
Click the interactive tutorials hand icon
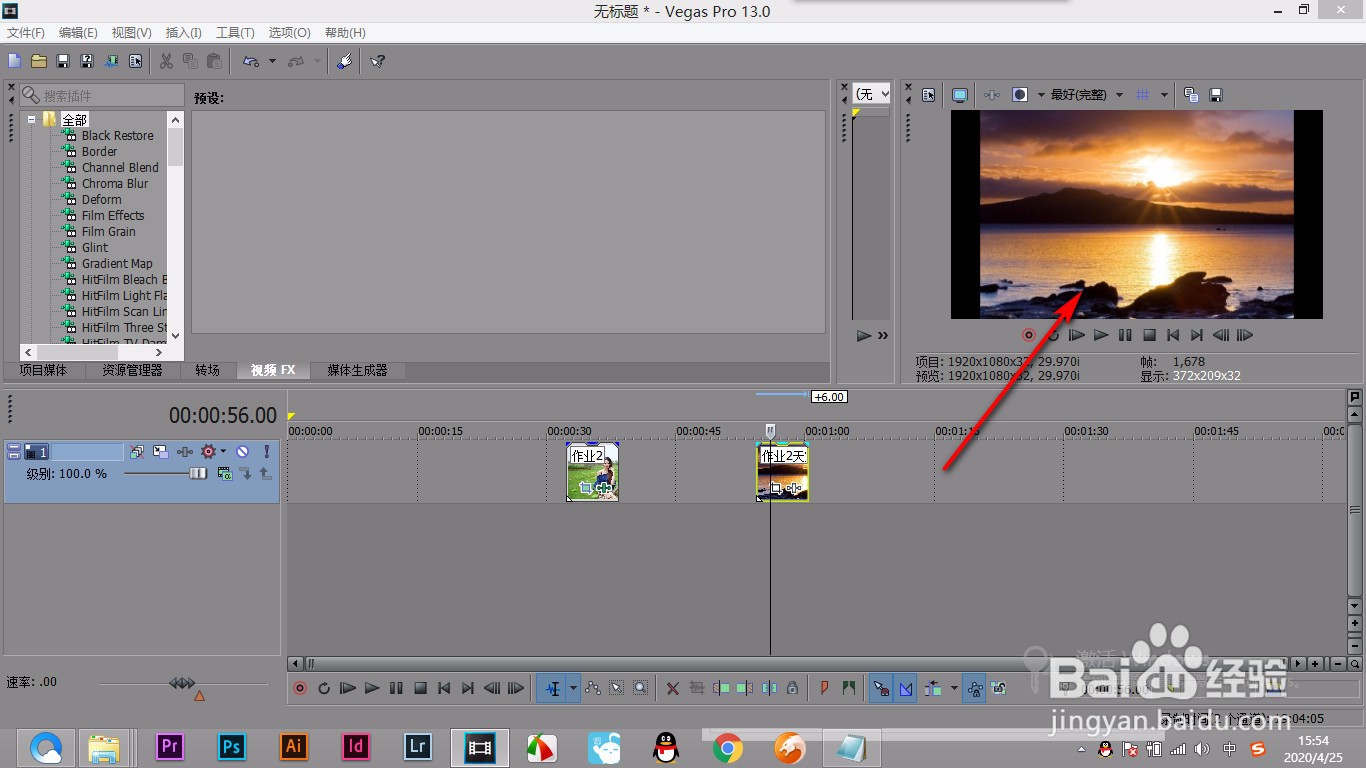click(344, 61)
